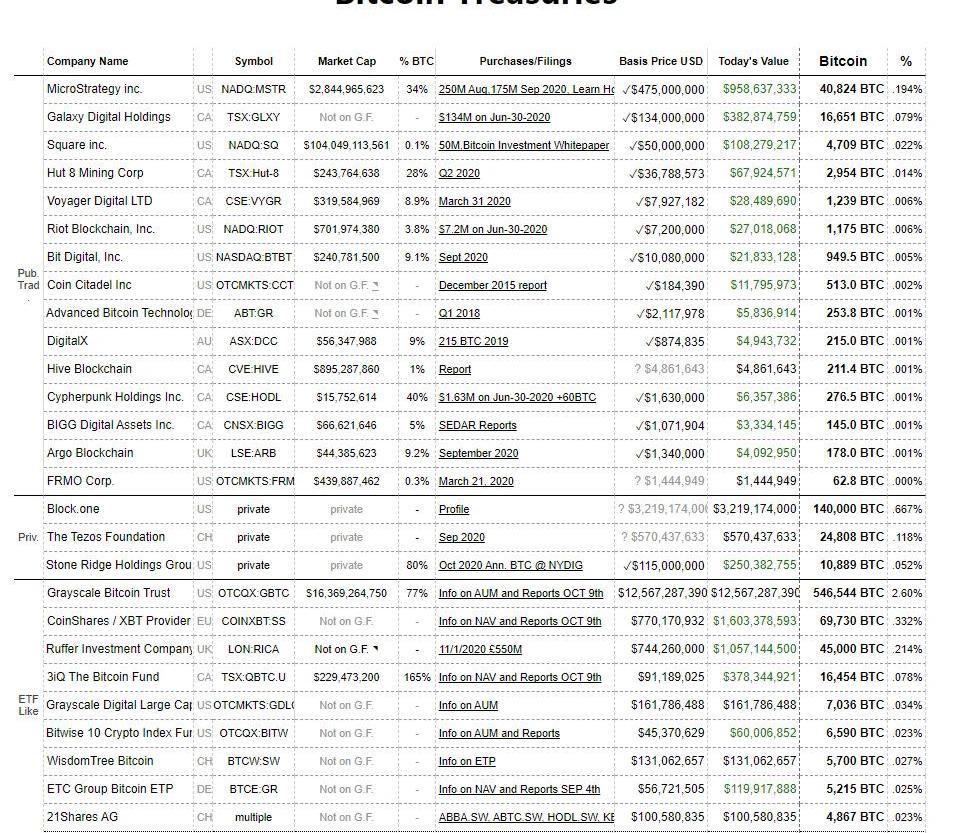This screenshot has width=959, height=833.
Task: Open the "$134M on Jun-30-2020" link
Action: [x=494, y=117]
